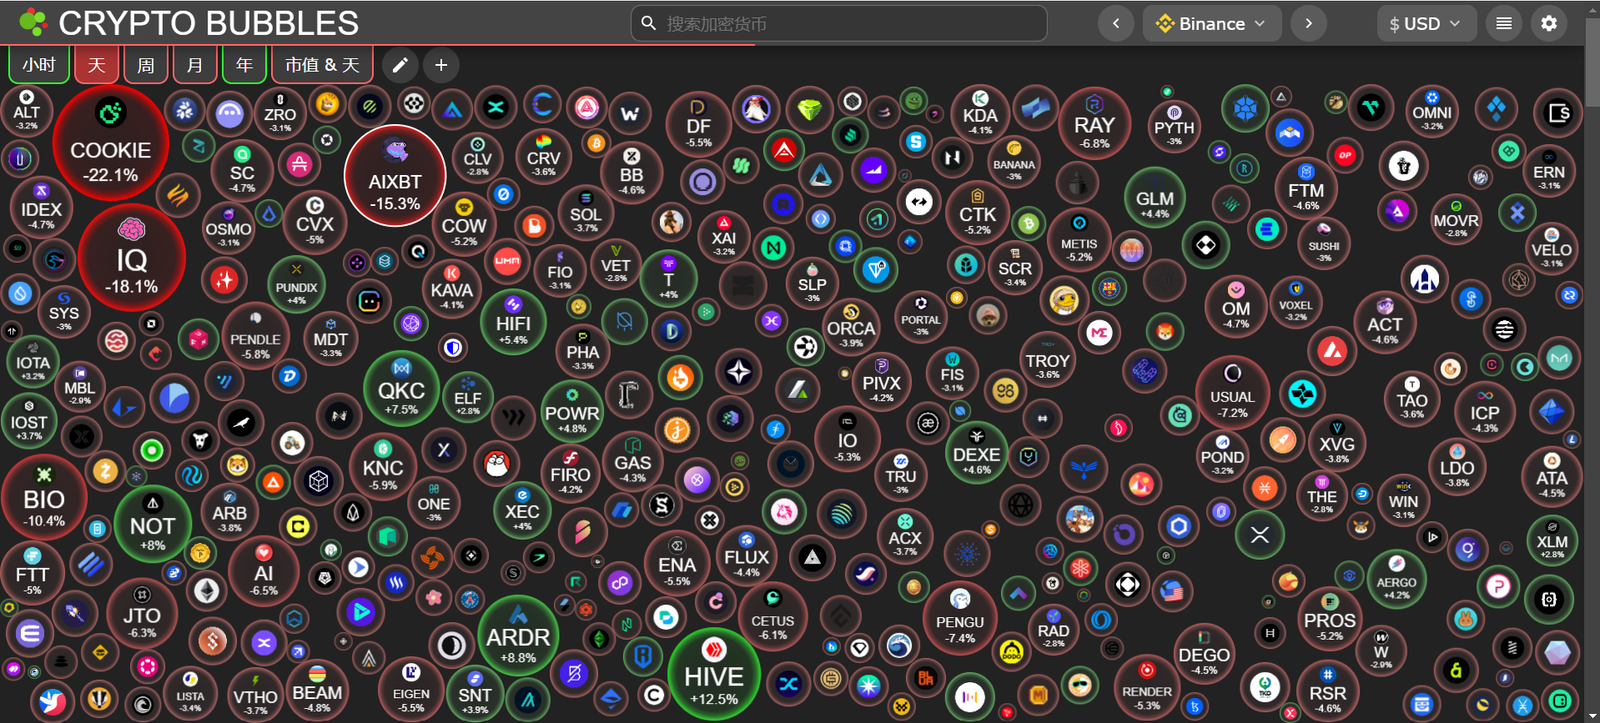The width and height of the screenshot is (1600, 723).
Task: Select the ICP bubble
Action: coord(1485,411)
